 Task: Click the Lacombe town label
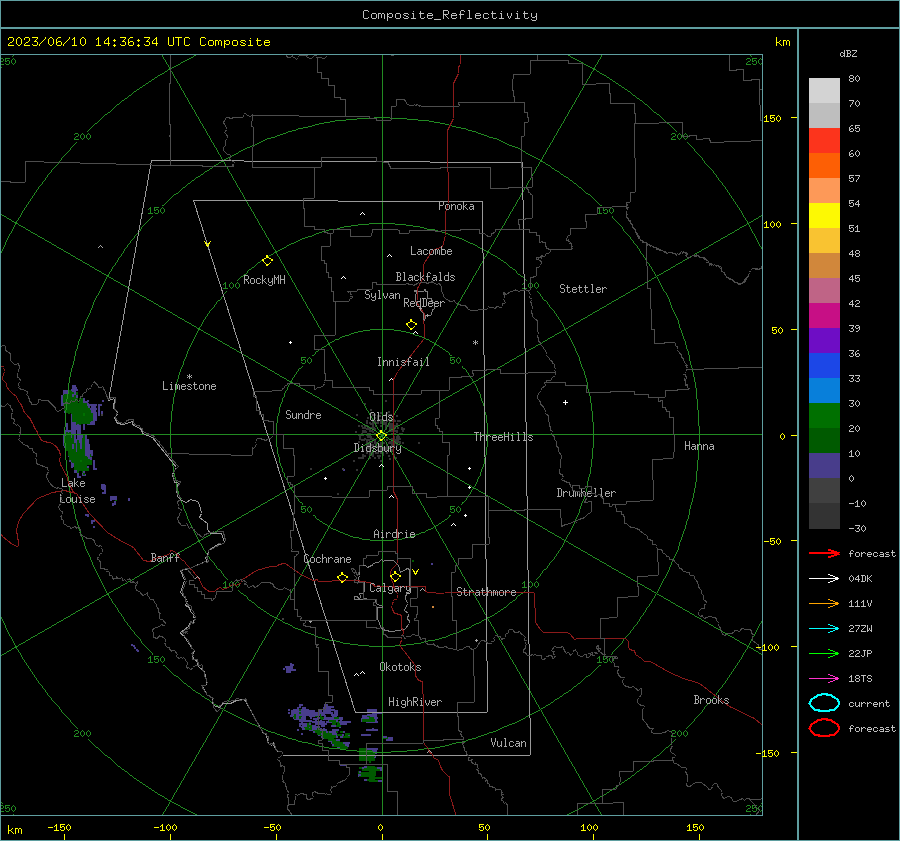[x=431, y=251]
